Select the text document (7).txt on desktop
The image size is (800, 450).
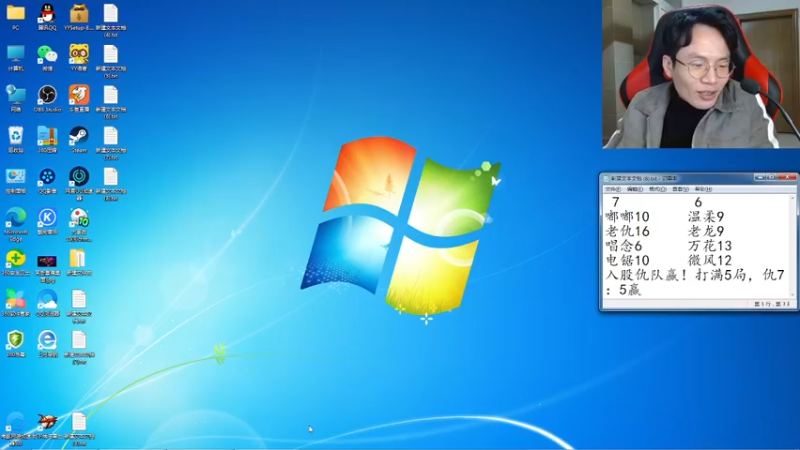click(x=111, y=143)
